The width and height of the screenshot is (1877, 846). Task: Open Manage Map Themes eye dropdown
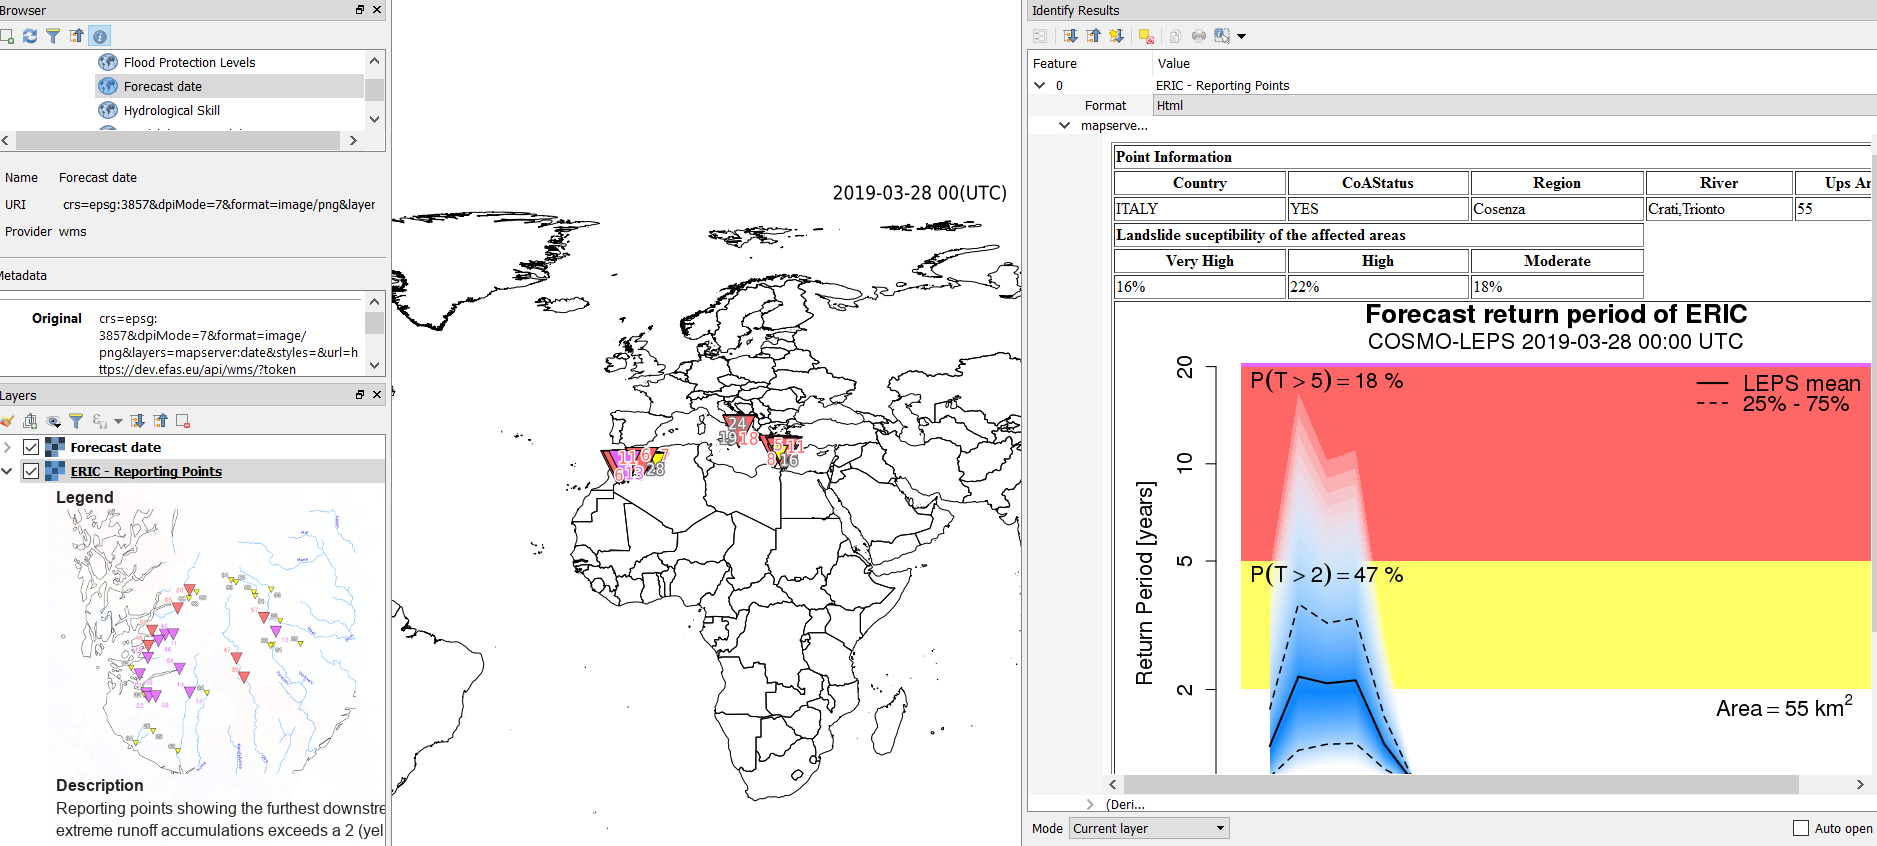tap(53, 421)
